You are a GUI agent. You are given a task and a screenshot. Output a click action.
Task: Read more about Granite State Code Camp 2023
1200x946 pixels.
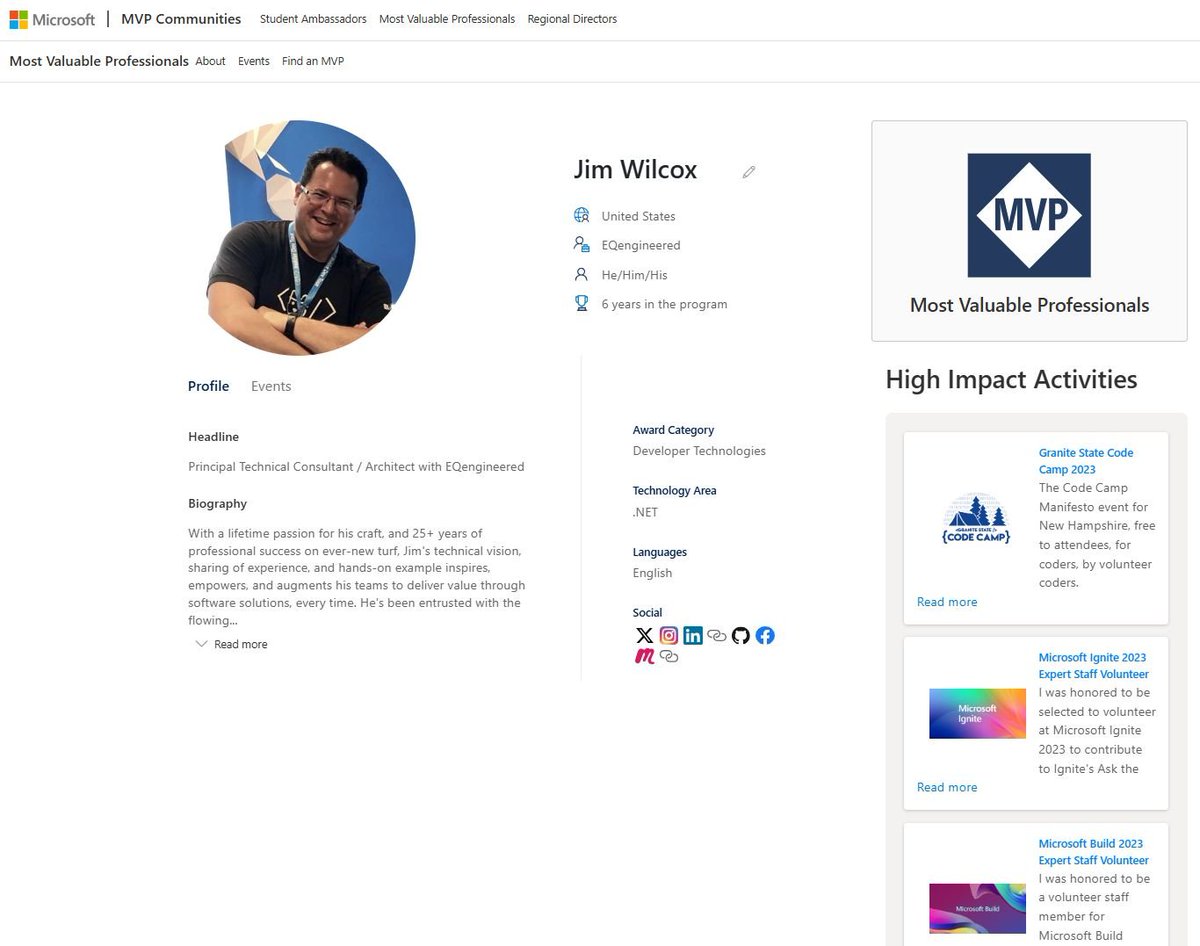pyautogui.click(x=946, y=601)
